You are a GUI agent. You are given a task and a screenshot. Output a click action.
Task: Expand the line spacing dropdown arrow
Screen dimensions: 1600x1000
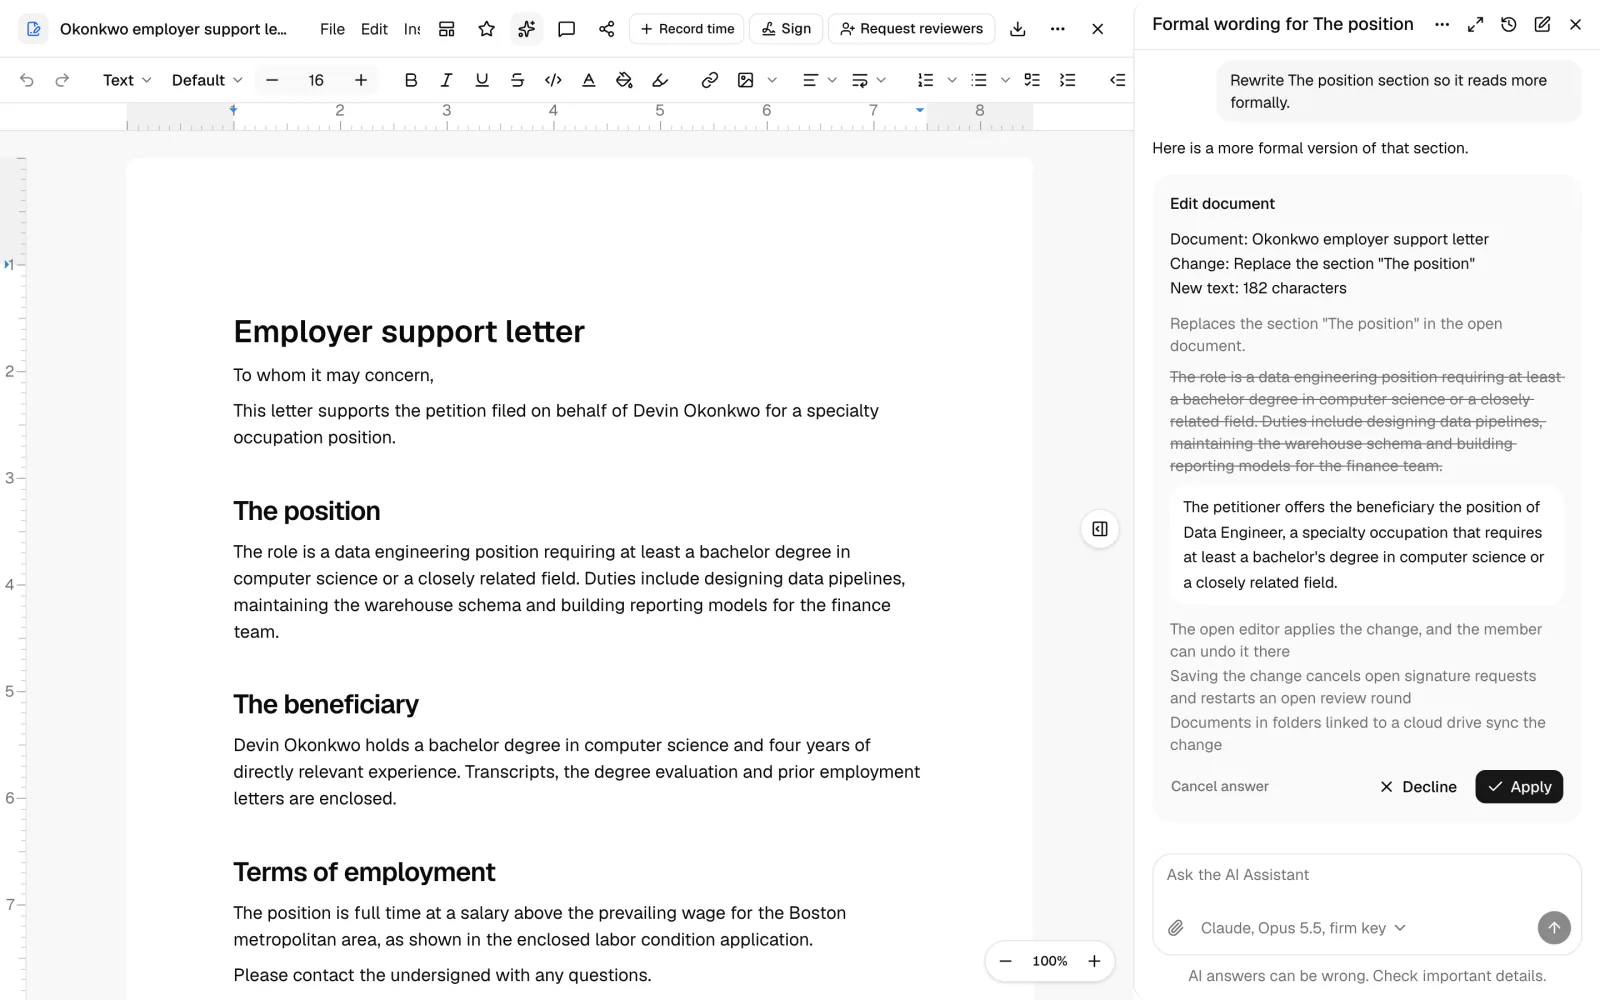[x=881, y=80]
